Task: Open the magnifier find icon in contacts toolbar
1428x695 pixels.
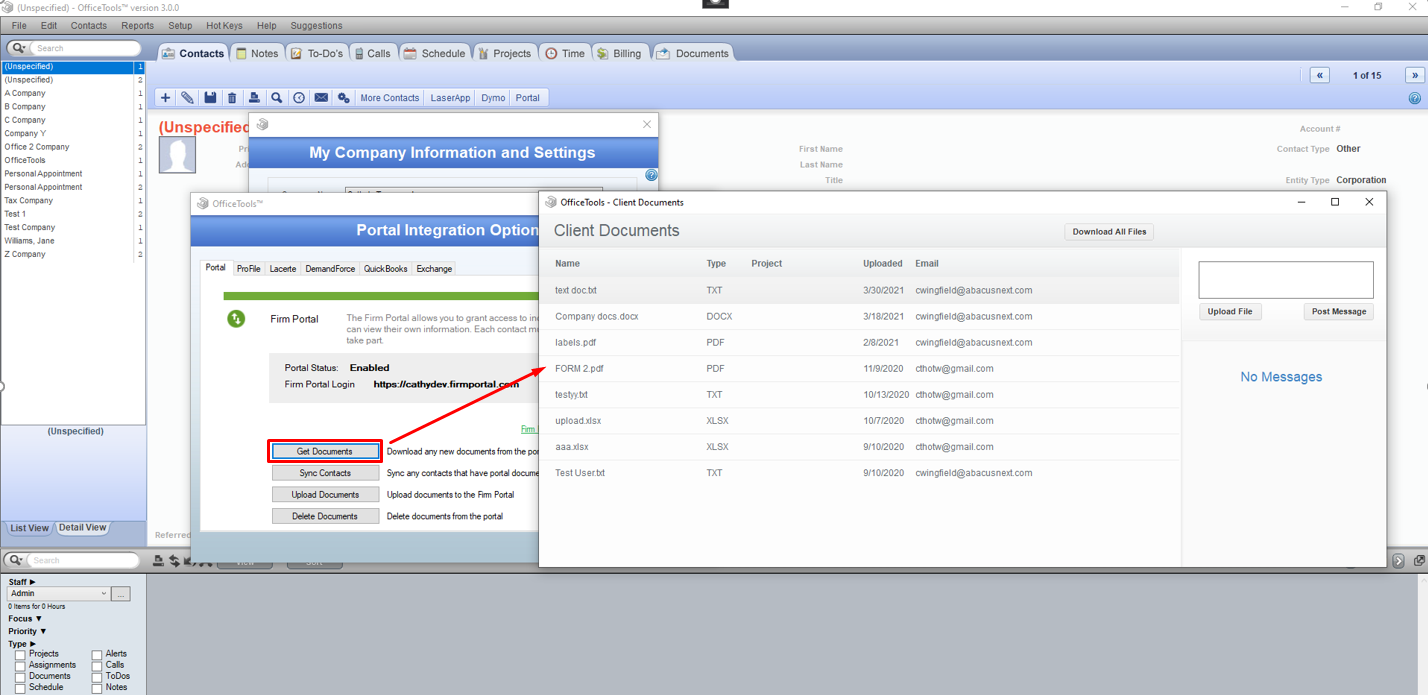Action: (277, 98)
